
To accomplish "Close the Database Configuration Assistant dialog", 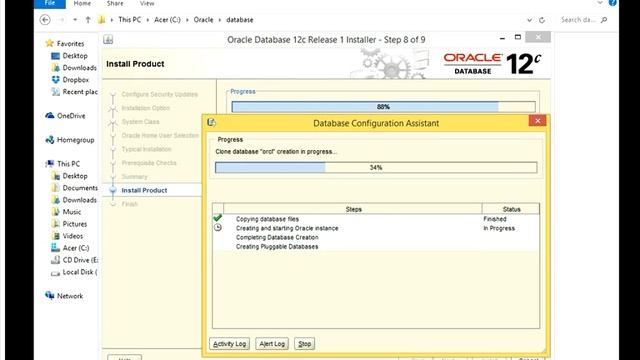I will [x=537, y=120].
